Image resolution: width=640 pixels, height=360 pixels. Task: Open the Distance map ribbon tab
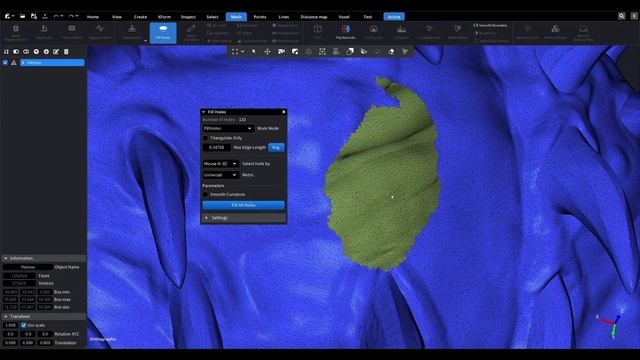[x=314, y=17]
